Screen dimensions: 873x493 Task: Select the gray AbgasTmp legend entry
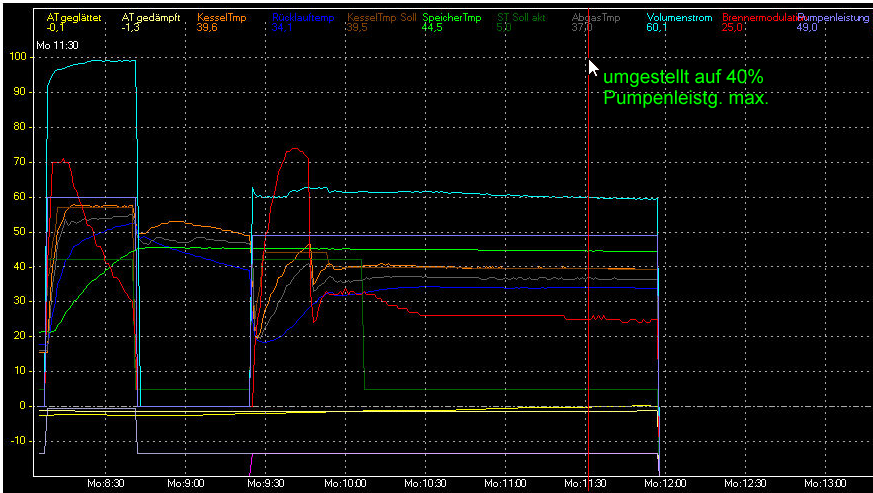point(597,18)
